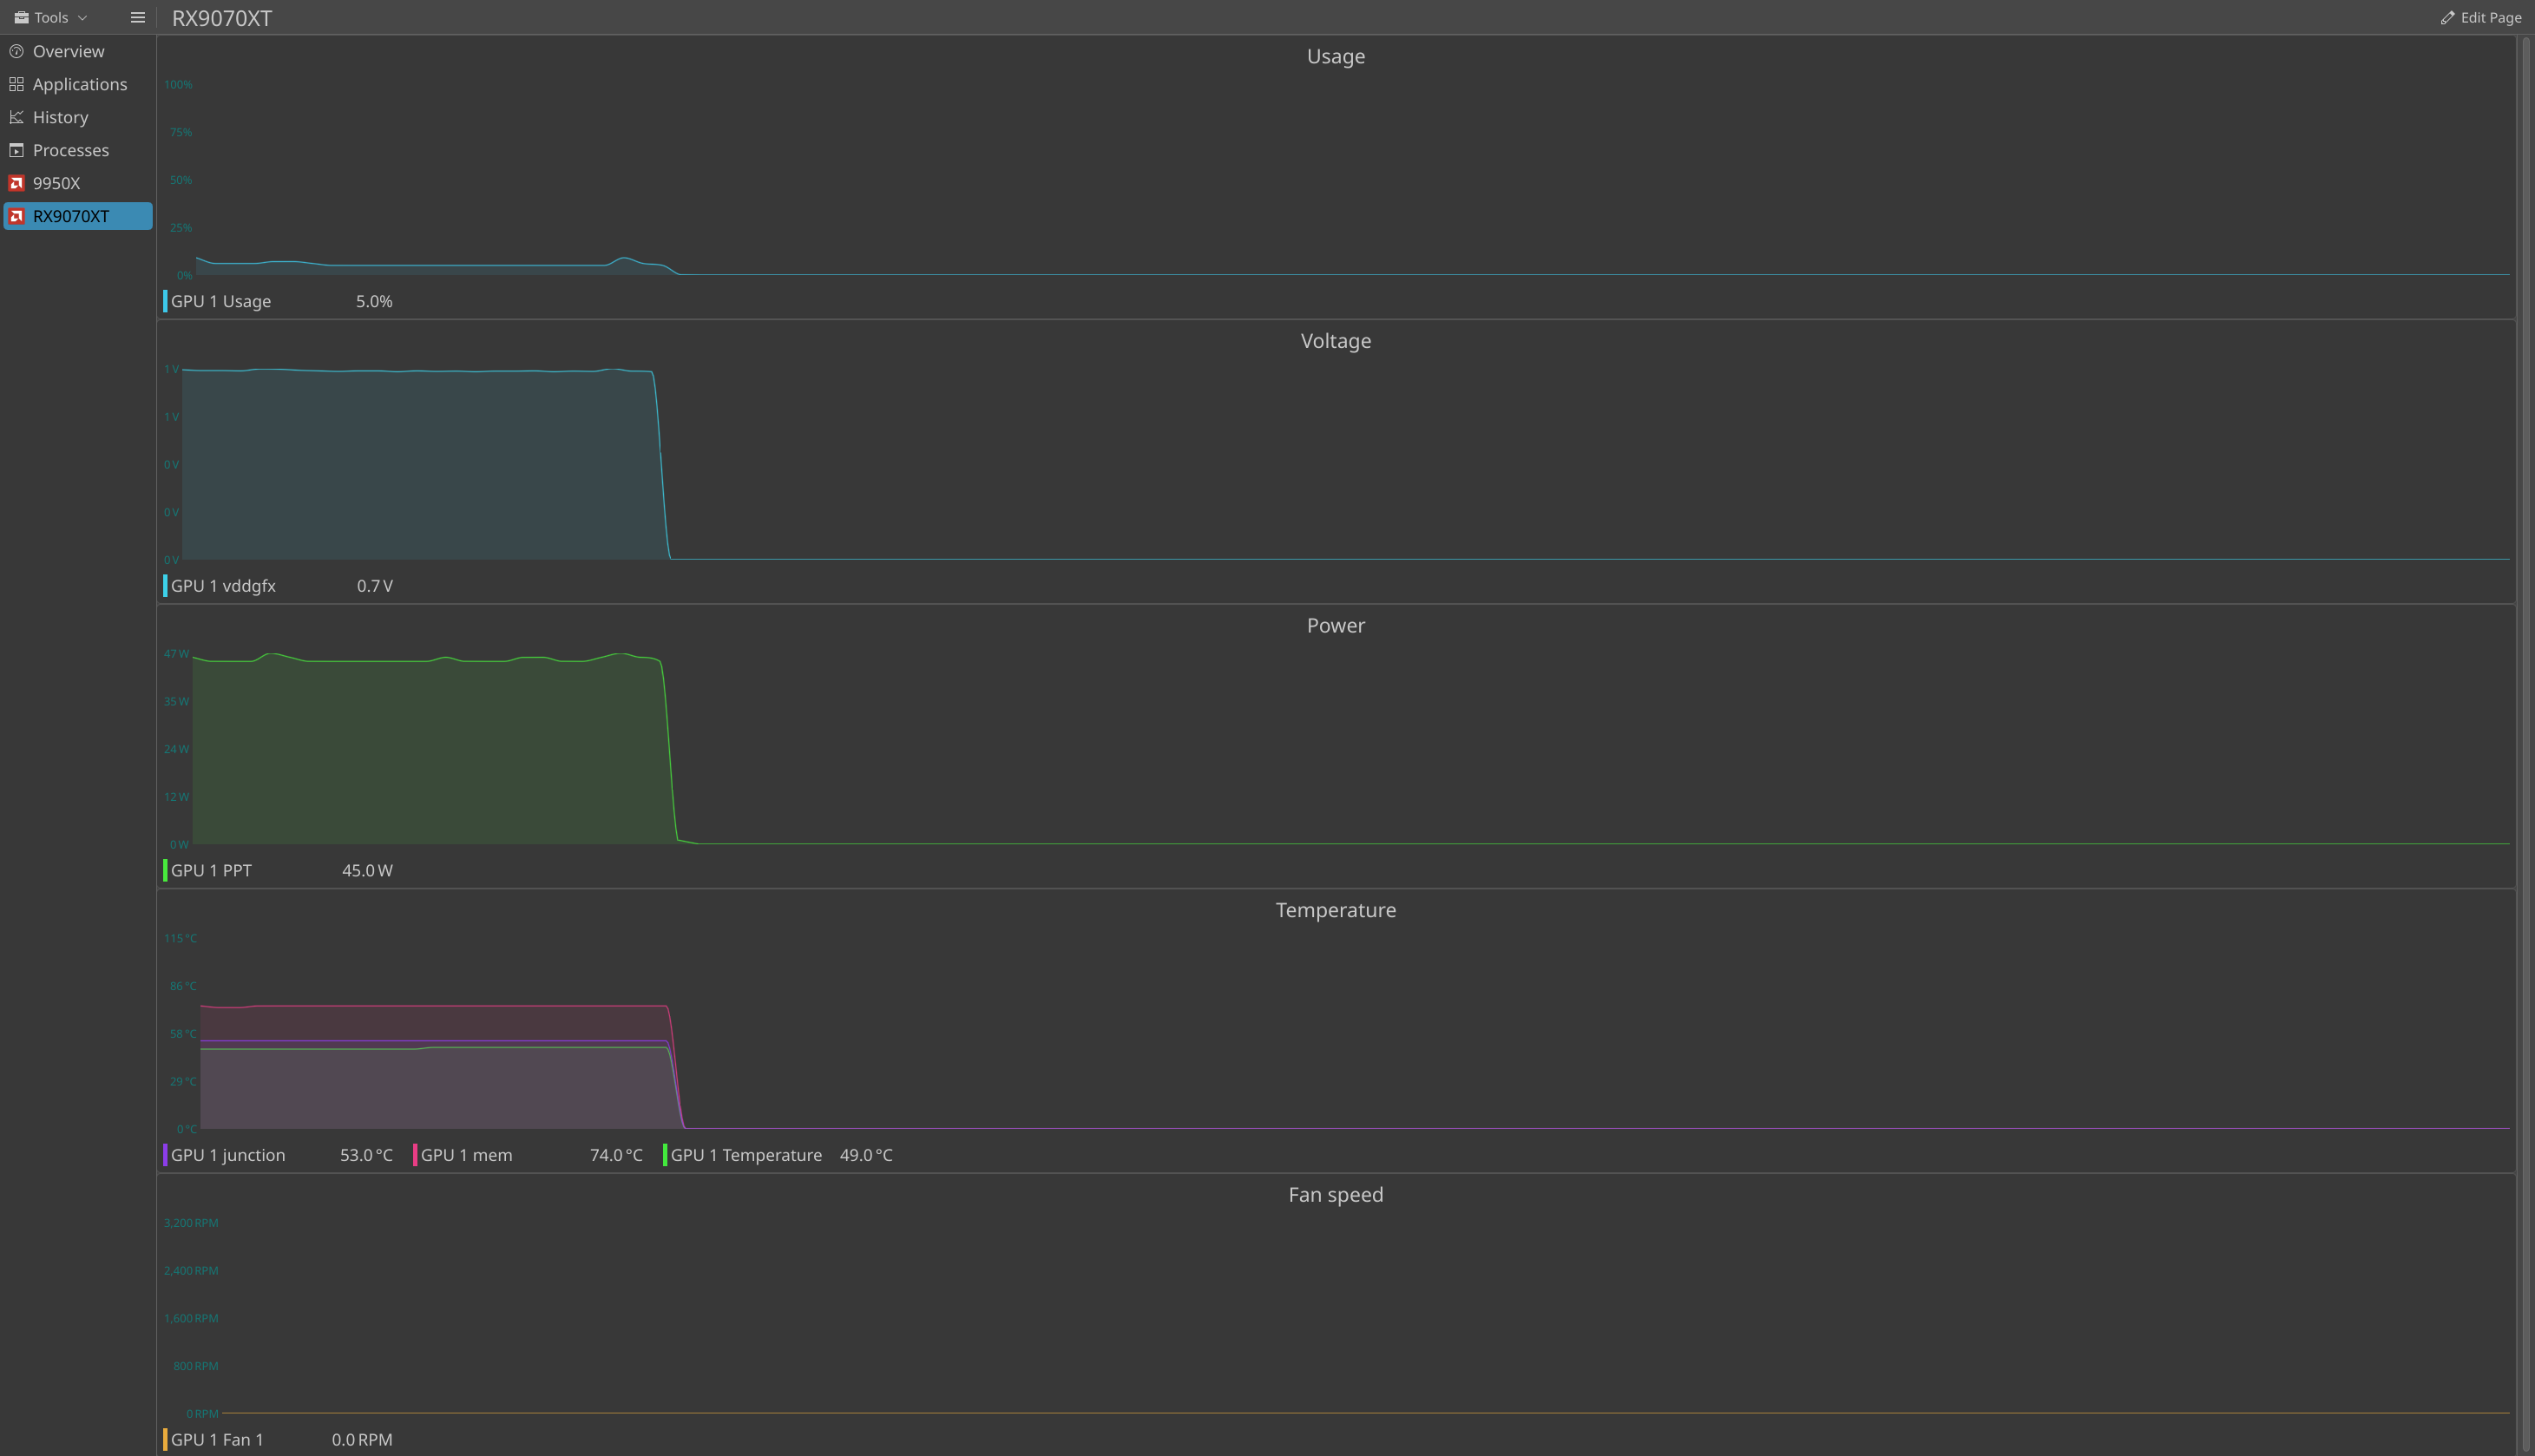Click the pencil icon for Edit Page
The width and height of the screenshot is (2535, 1456).
click(2447, 18)
